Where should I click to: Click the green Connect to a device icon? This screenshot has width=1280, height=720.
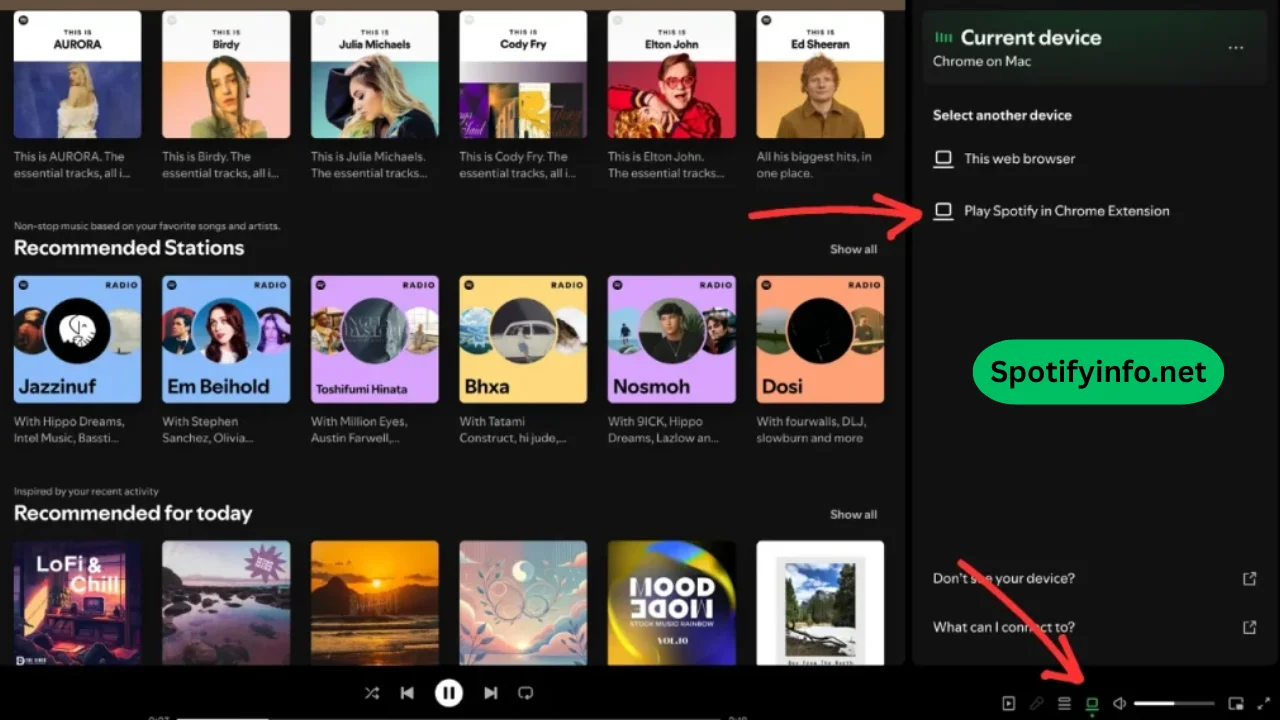[1092, 704]
